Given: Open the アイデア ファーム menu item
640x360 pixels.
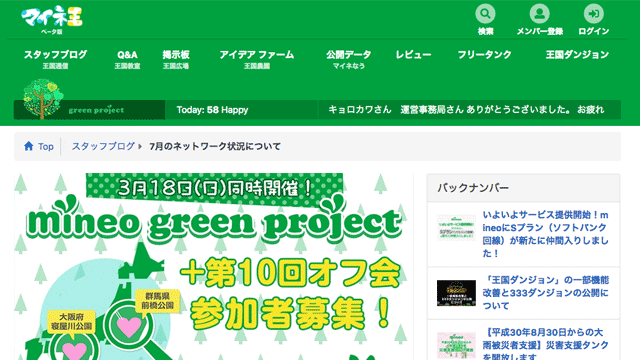Looking at the screenshot, I should 257,59.
